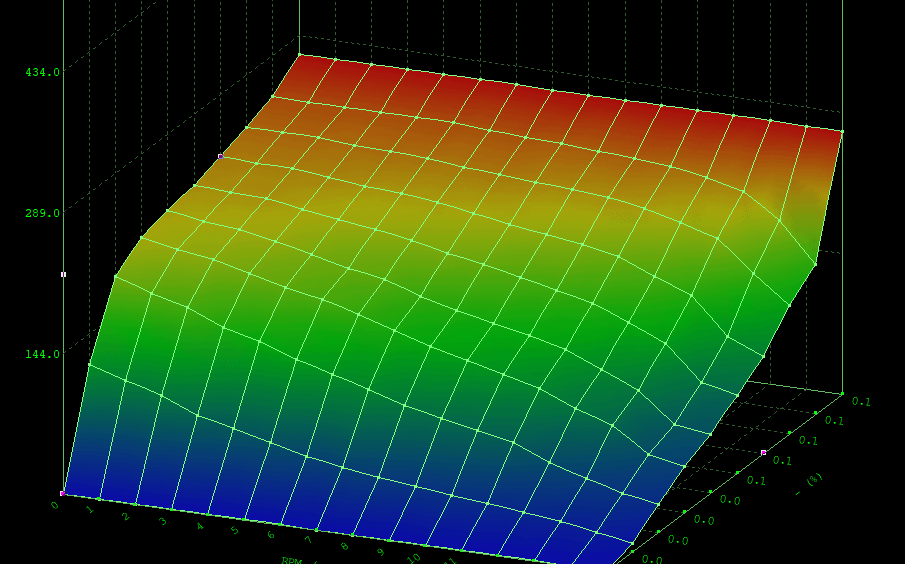Click tick label 9 on the RPM axis
This screenshot has width=905, height=564.
pyautogui.click(x=379, y=552)
